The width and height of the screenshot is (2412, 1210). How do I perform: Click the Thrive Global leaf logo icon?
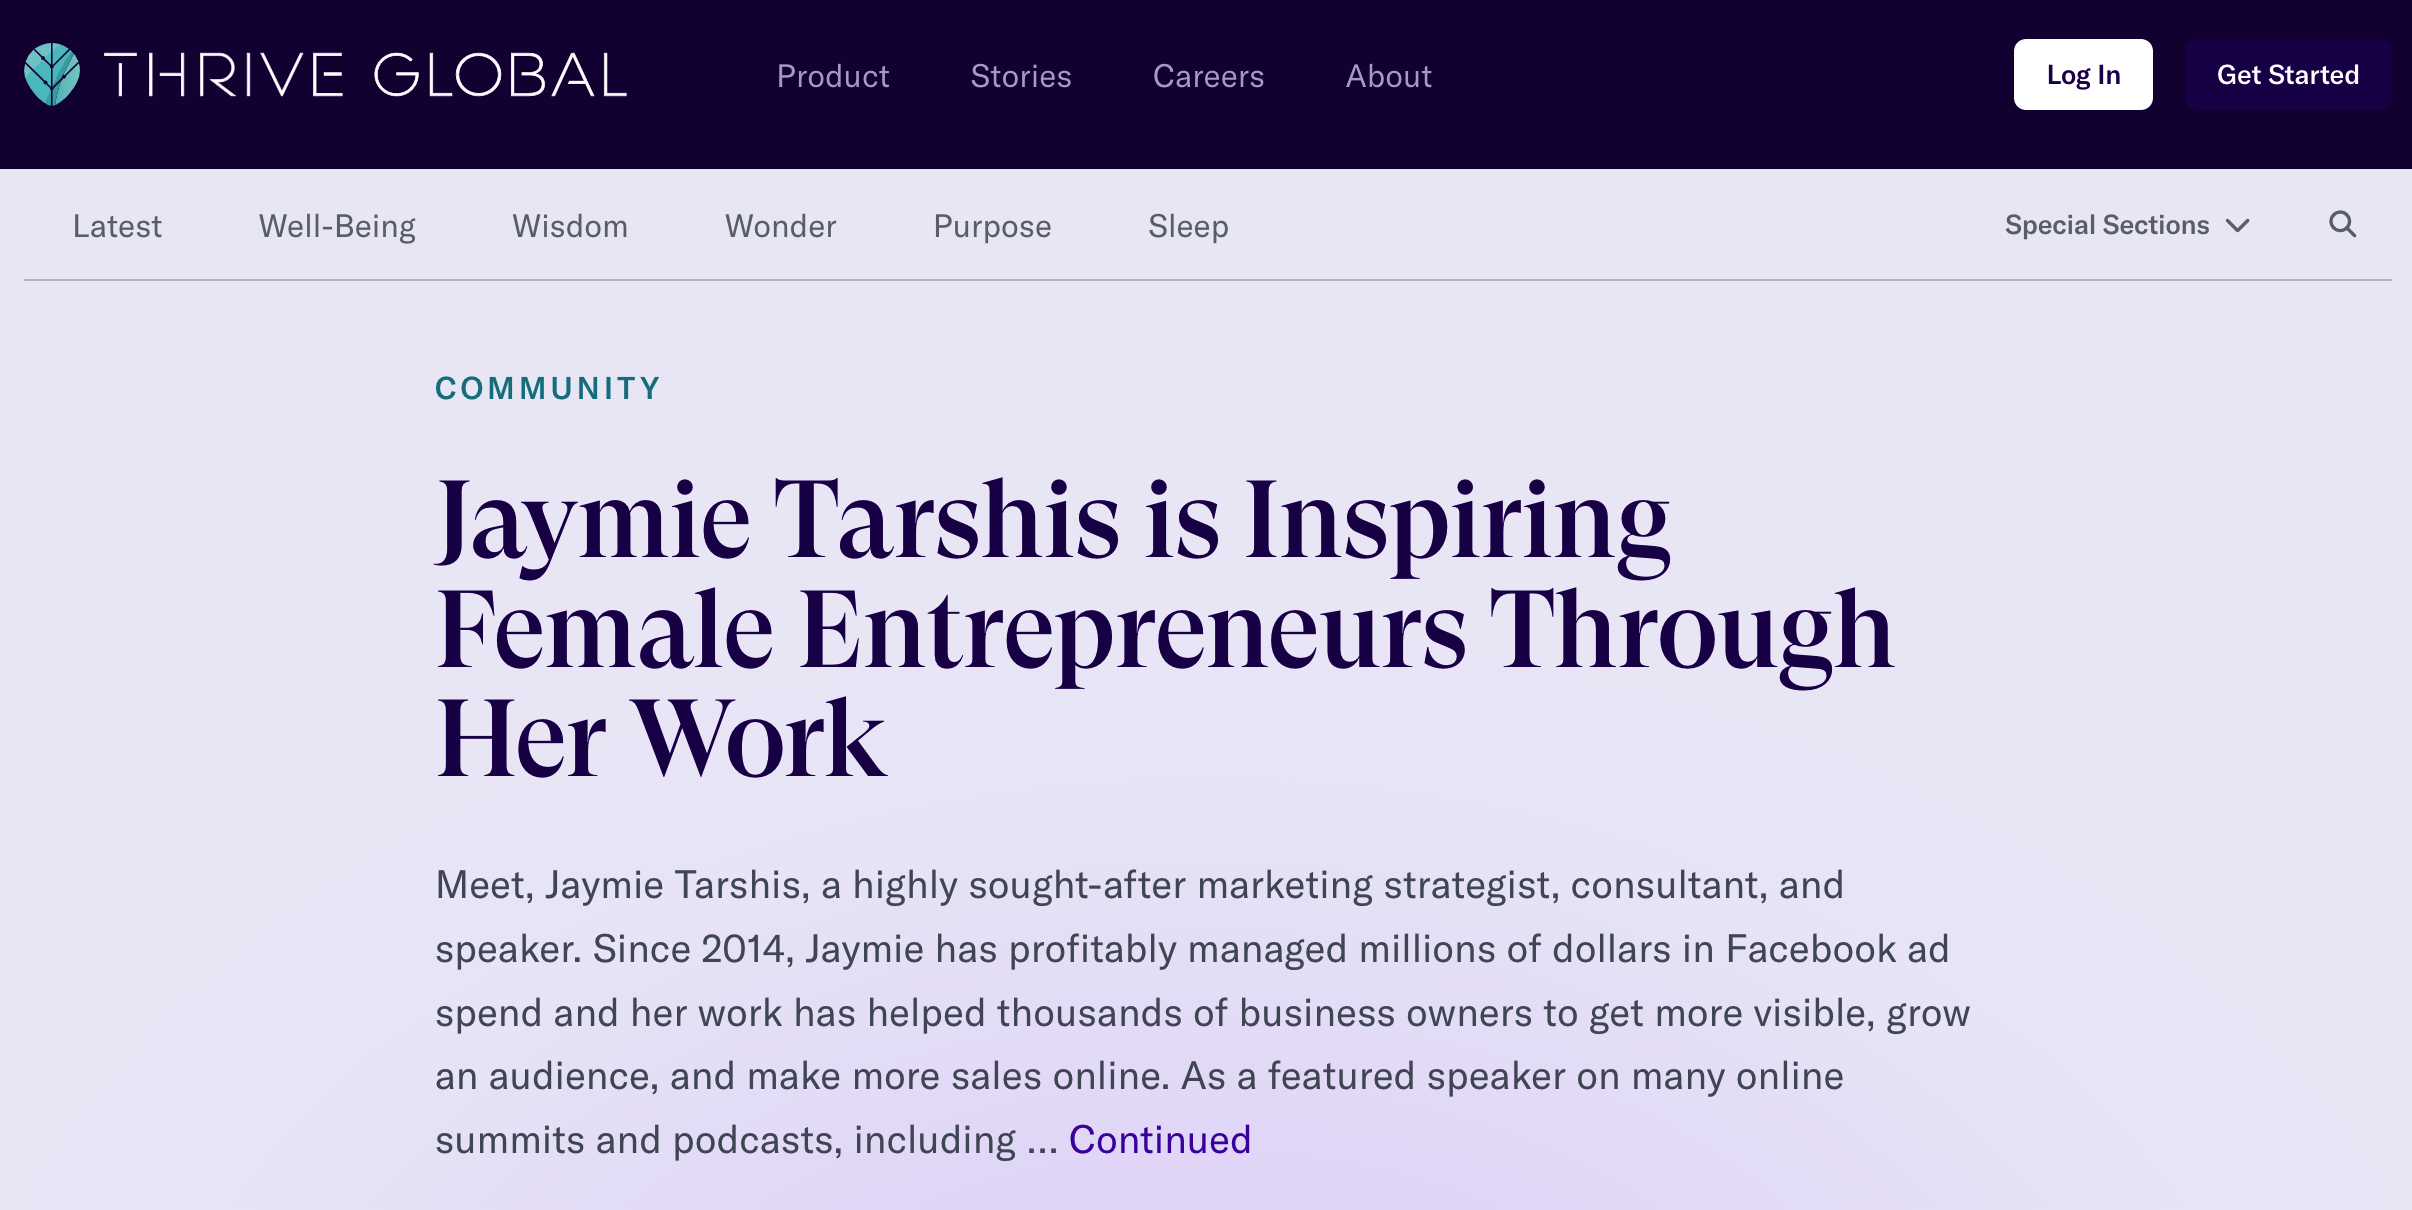click(52, 75)
